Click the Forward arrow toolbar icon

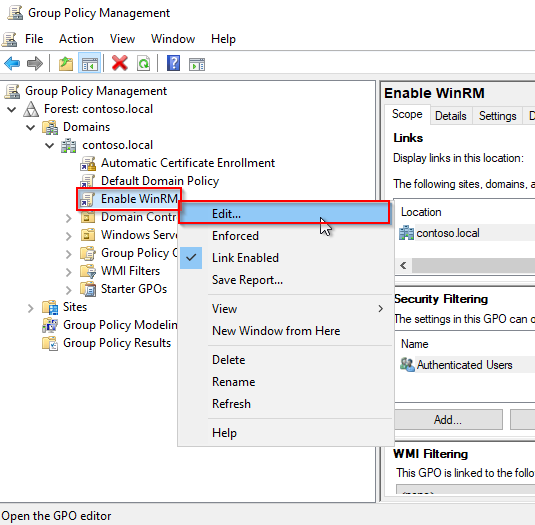(x=35, y=64)
